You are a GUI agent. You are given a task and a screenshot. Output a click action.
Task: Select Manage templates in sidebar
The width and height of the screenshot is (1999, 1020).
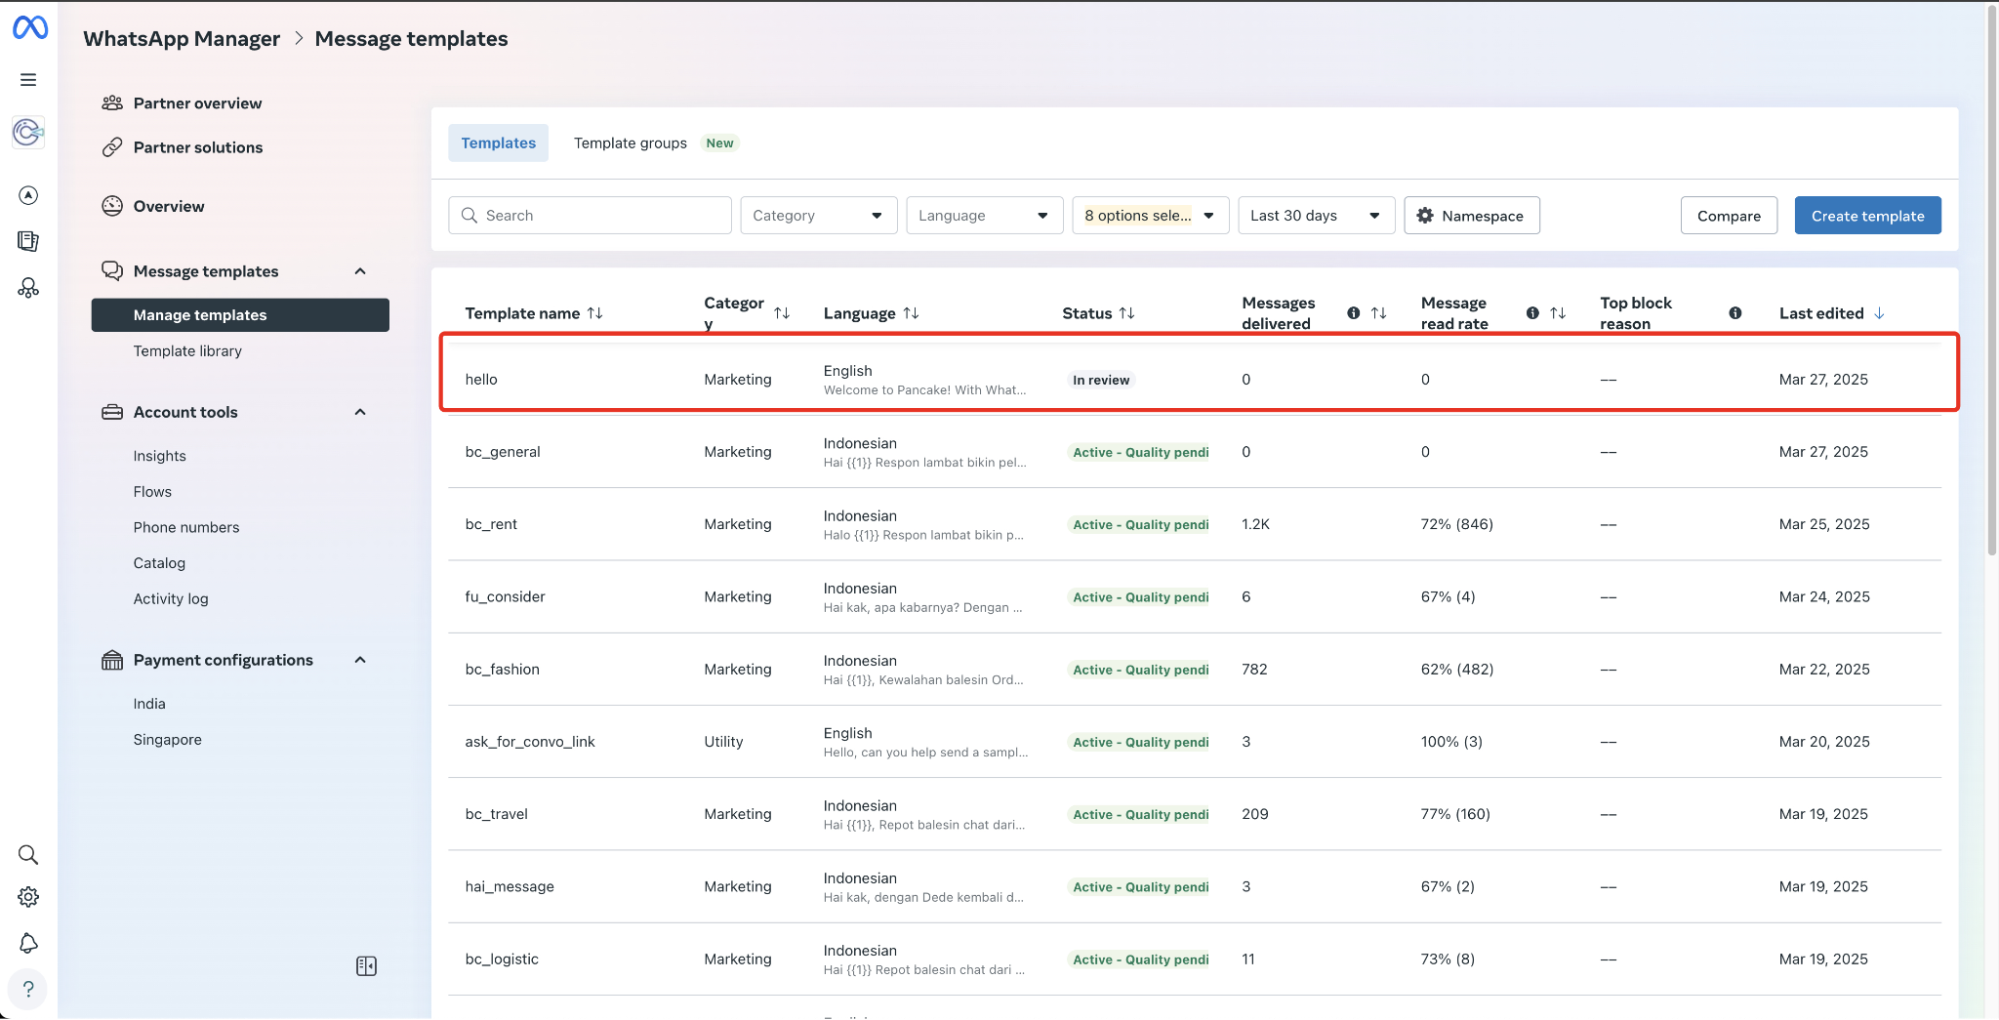click(x=240, y=315)
